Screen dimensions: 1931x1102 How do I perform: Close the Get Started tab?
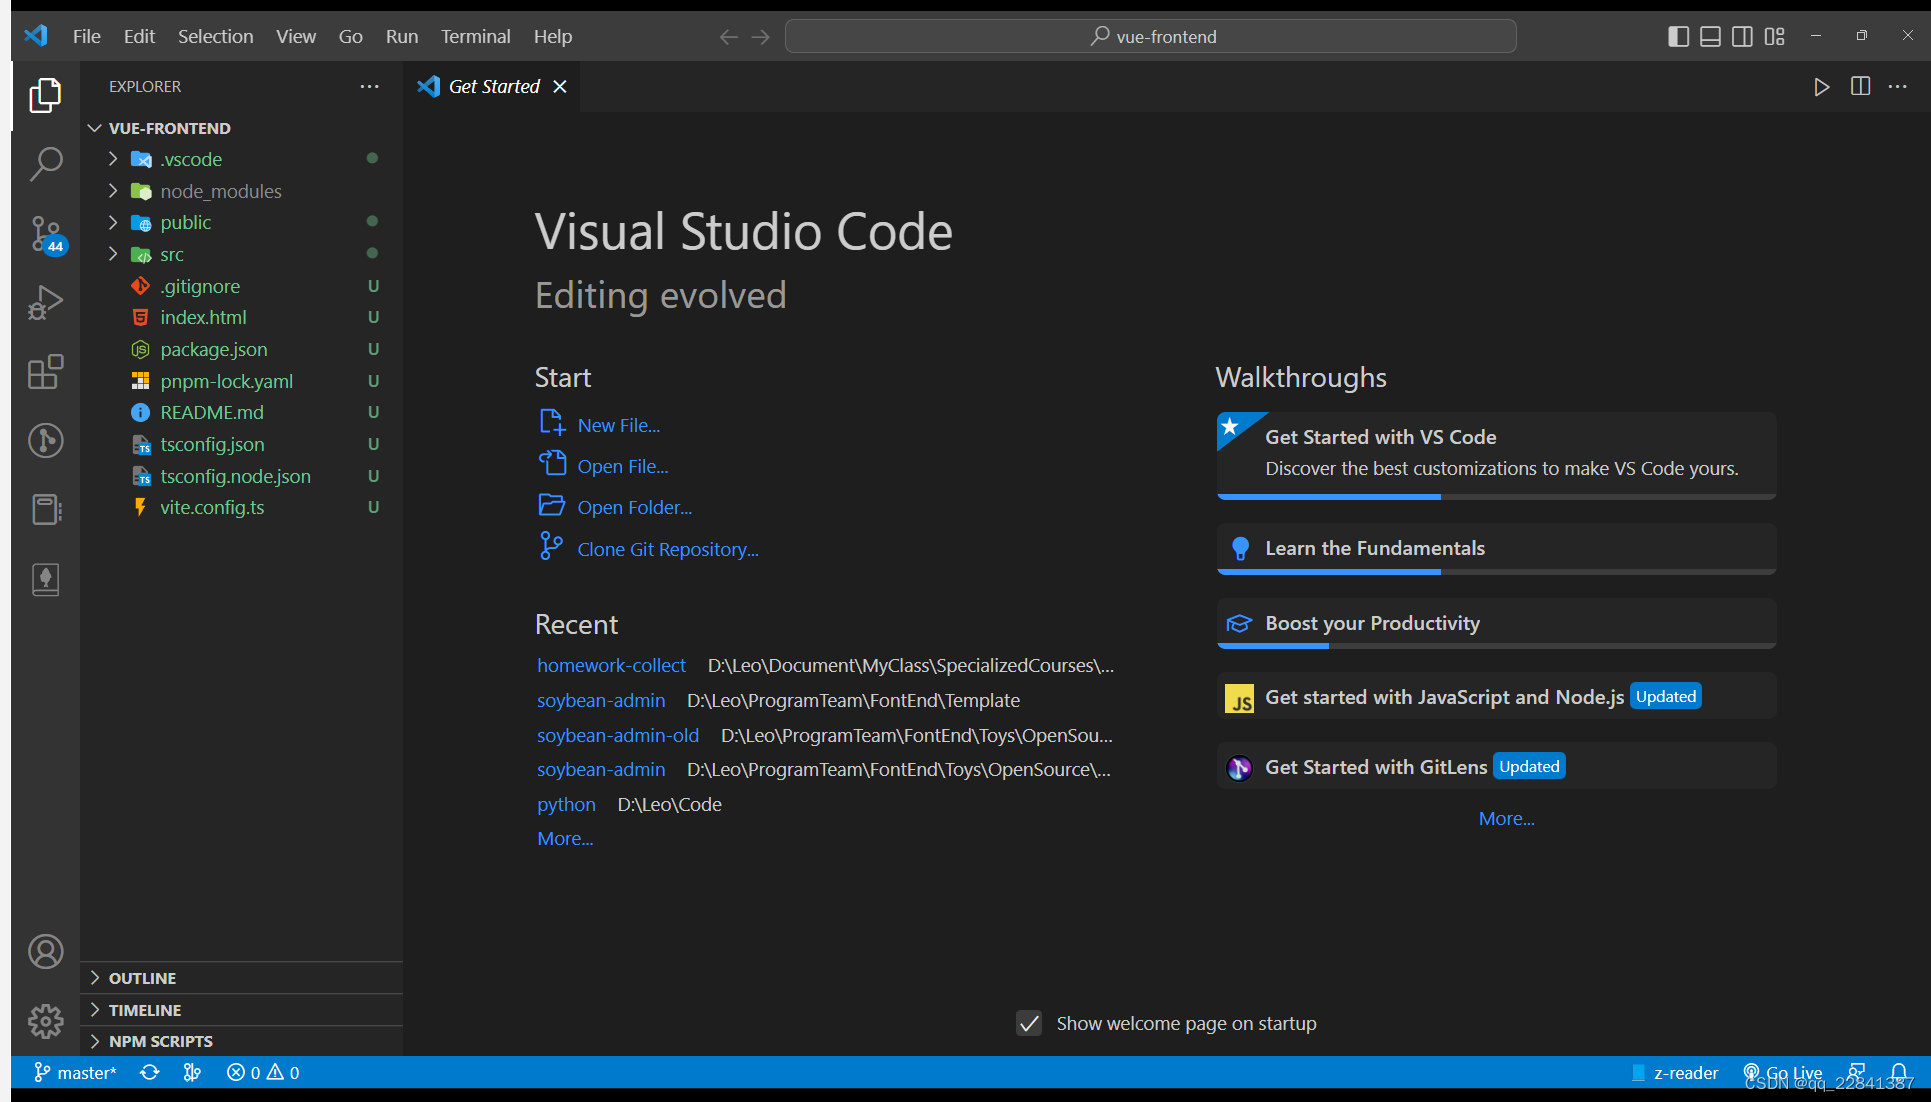tap(561, 87)
